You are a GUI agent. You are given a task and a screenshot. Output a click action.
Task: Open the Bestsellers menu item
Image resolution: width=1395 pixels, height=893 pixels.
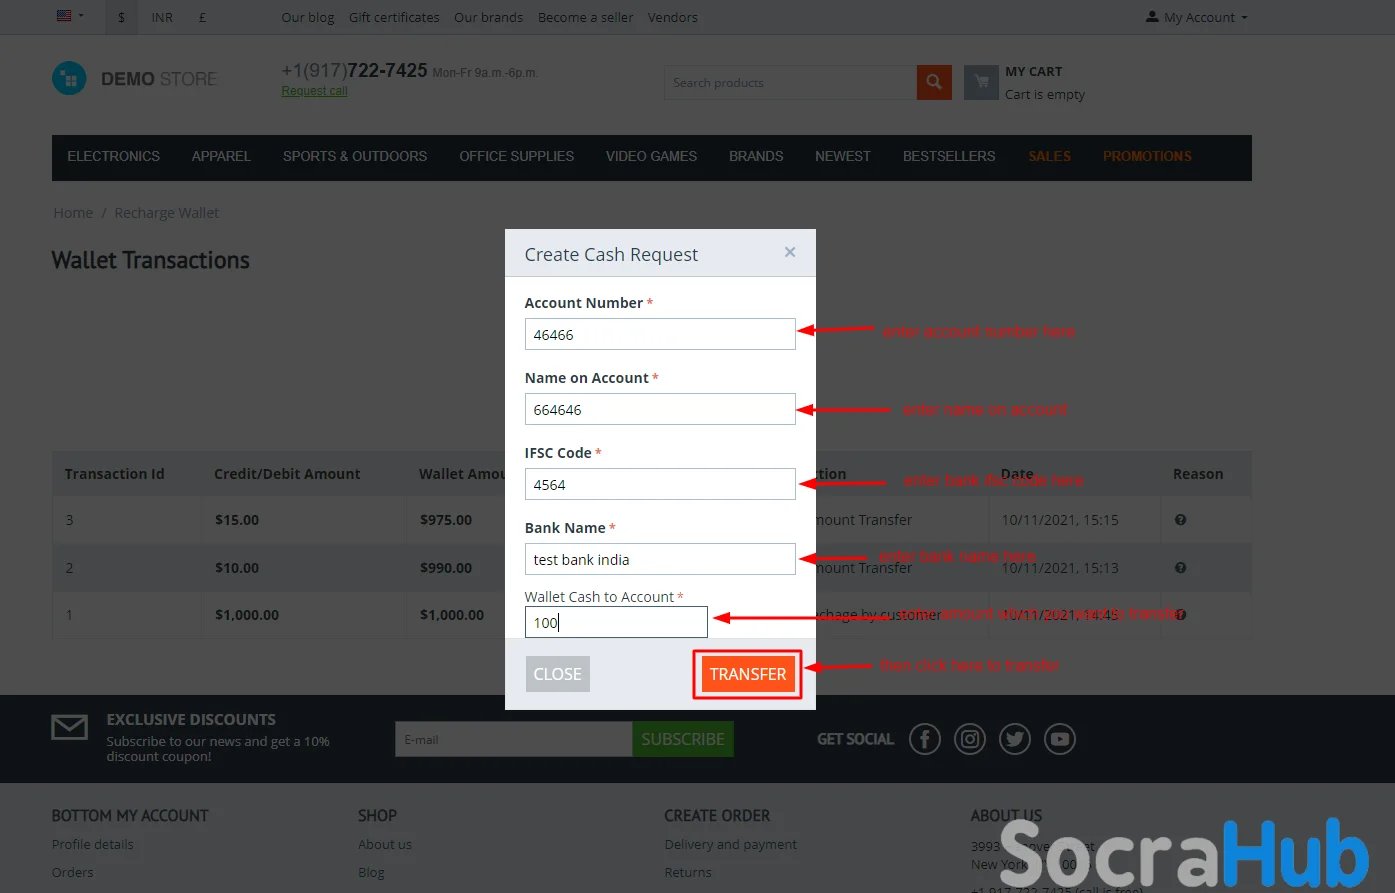click(949, 157)
